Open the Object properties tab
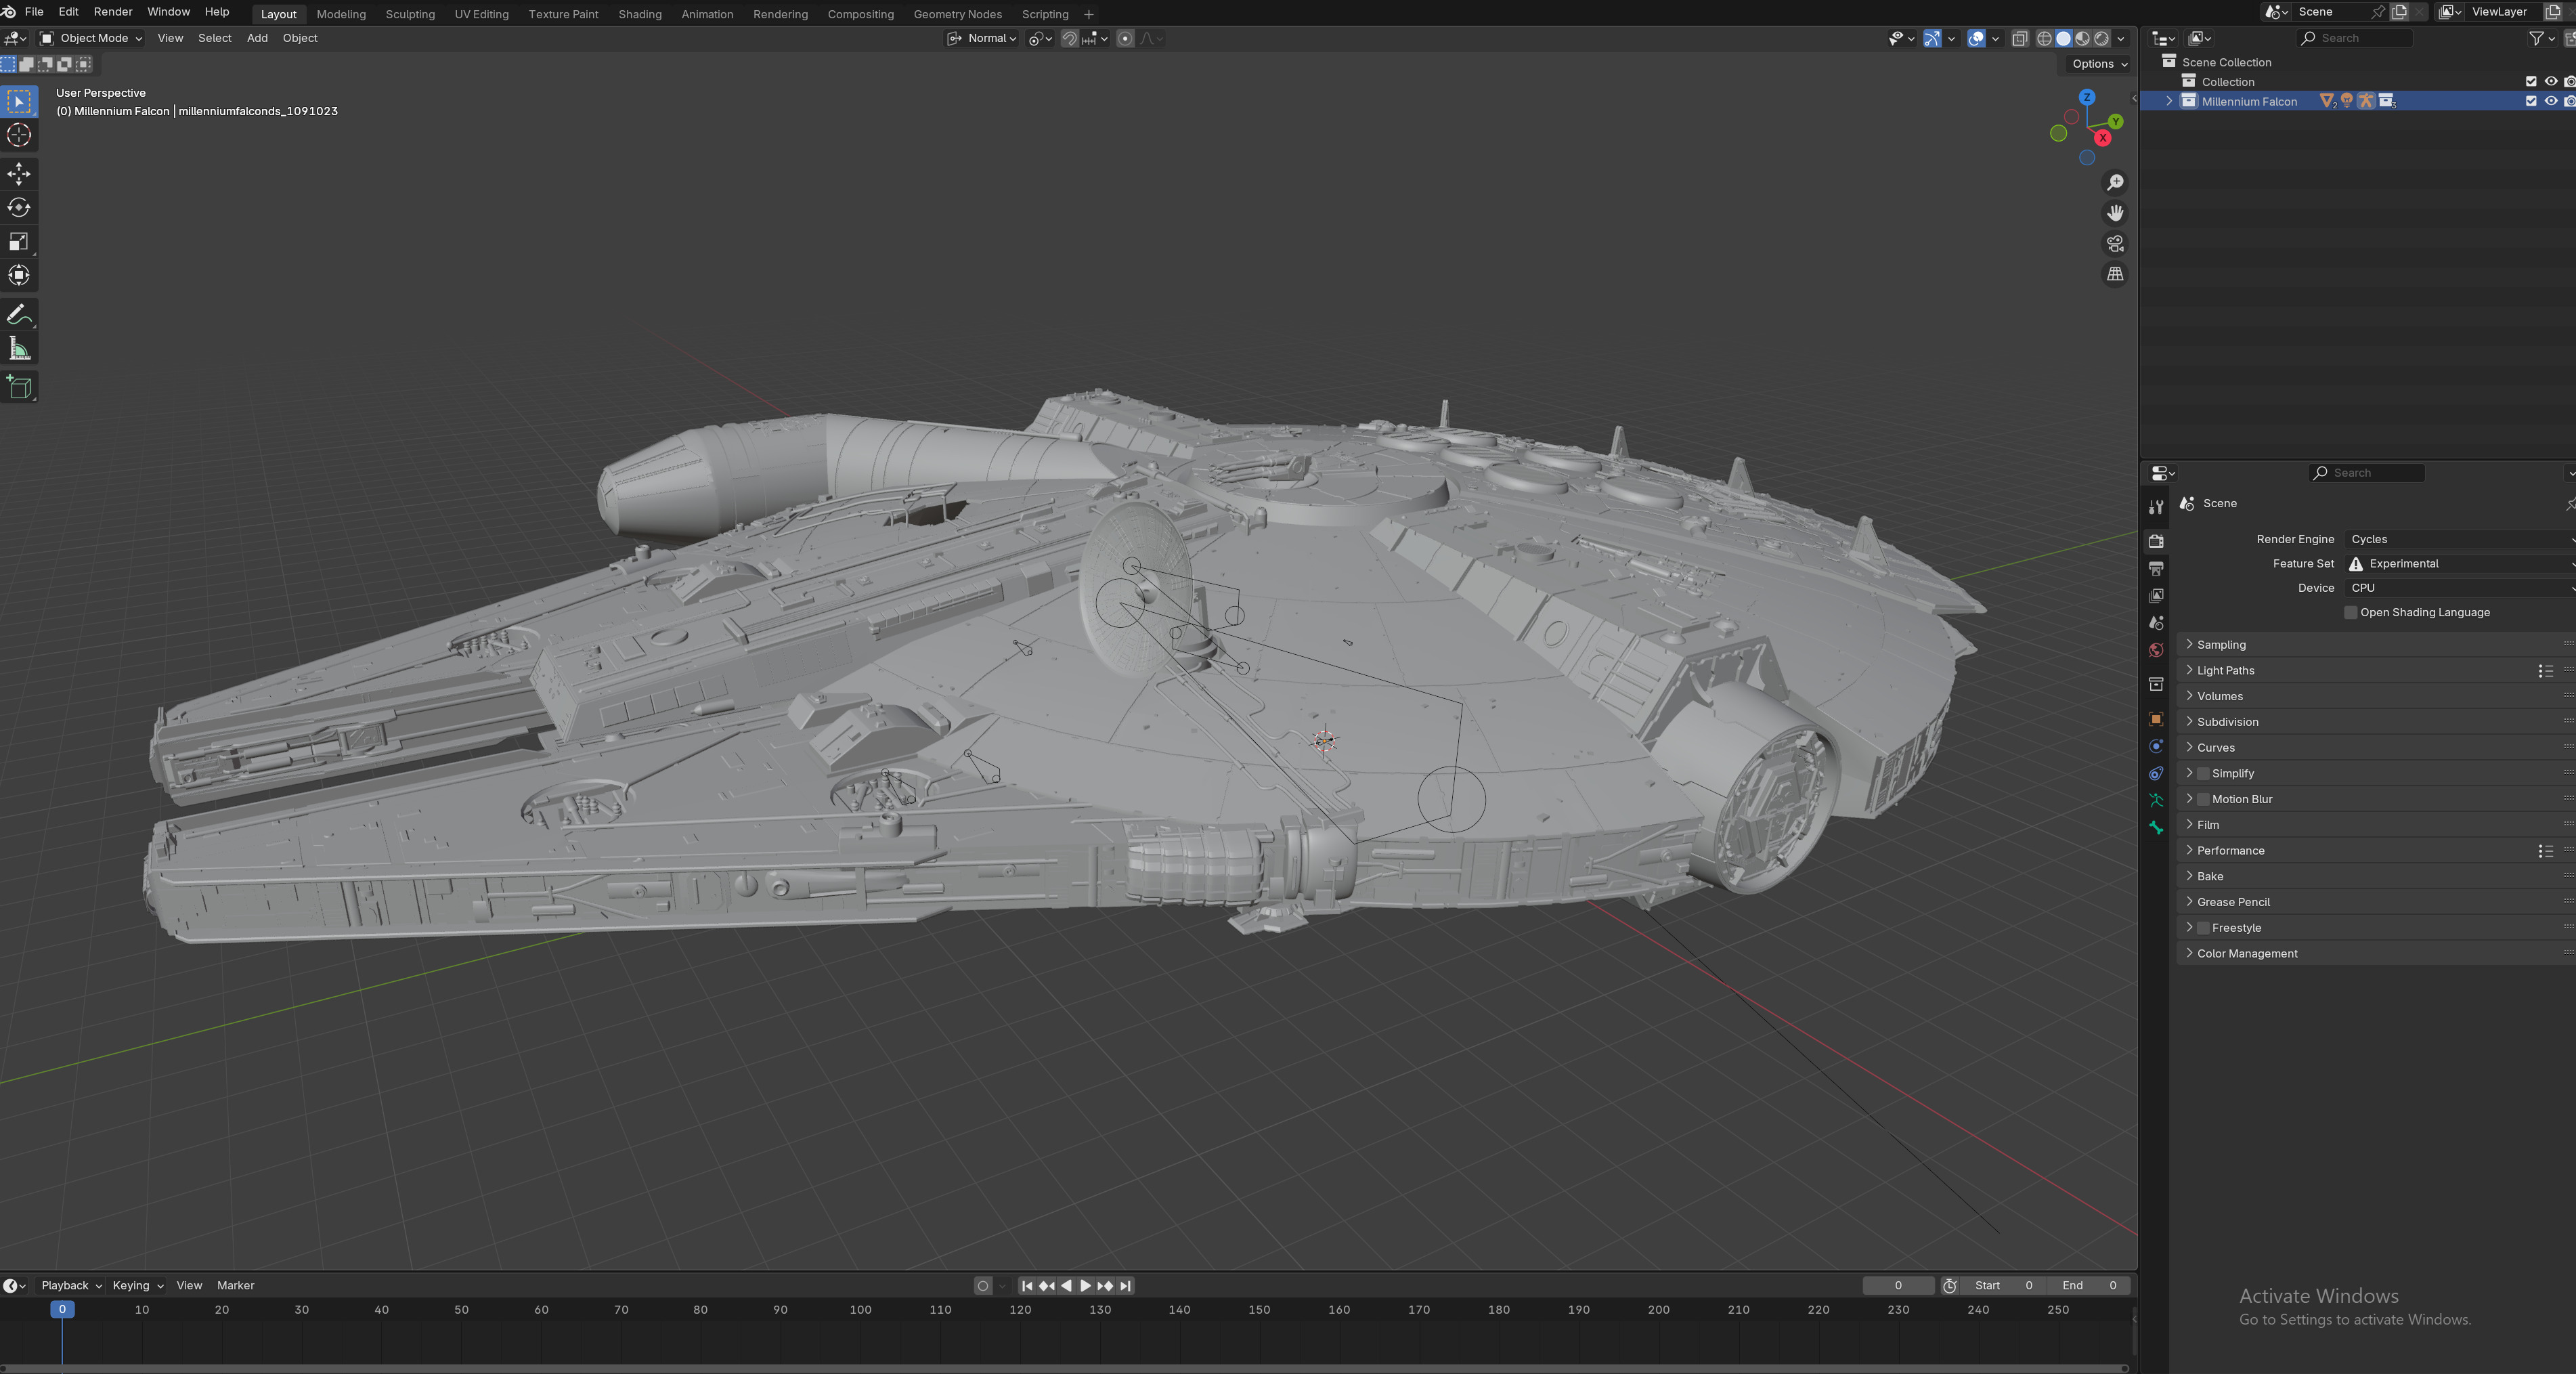This screenshot has width=2576, height=1374. click(2156, 719)
